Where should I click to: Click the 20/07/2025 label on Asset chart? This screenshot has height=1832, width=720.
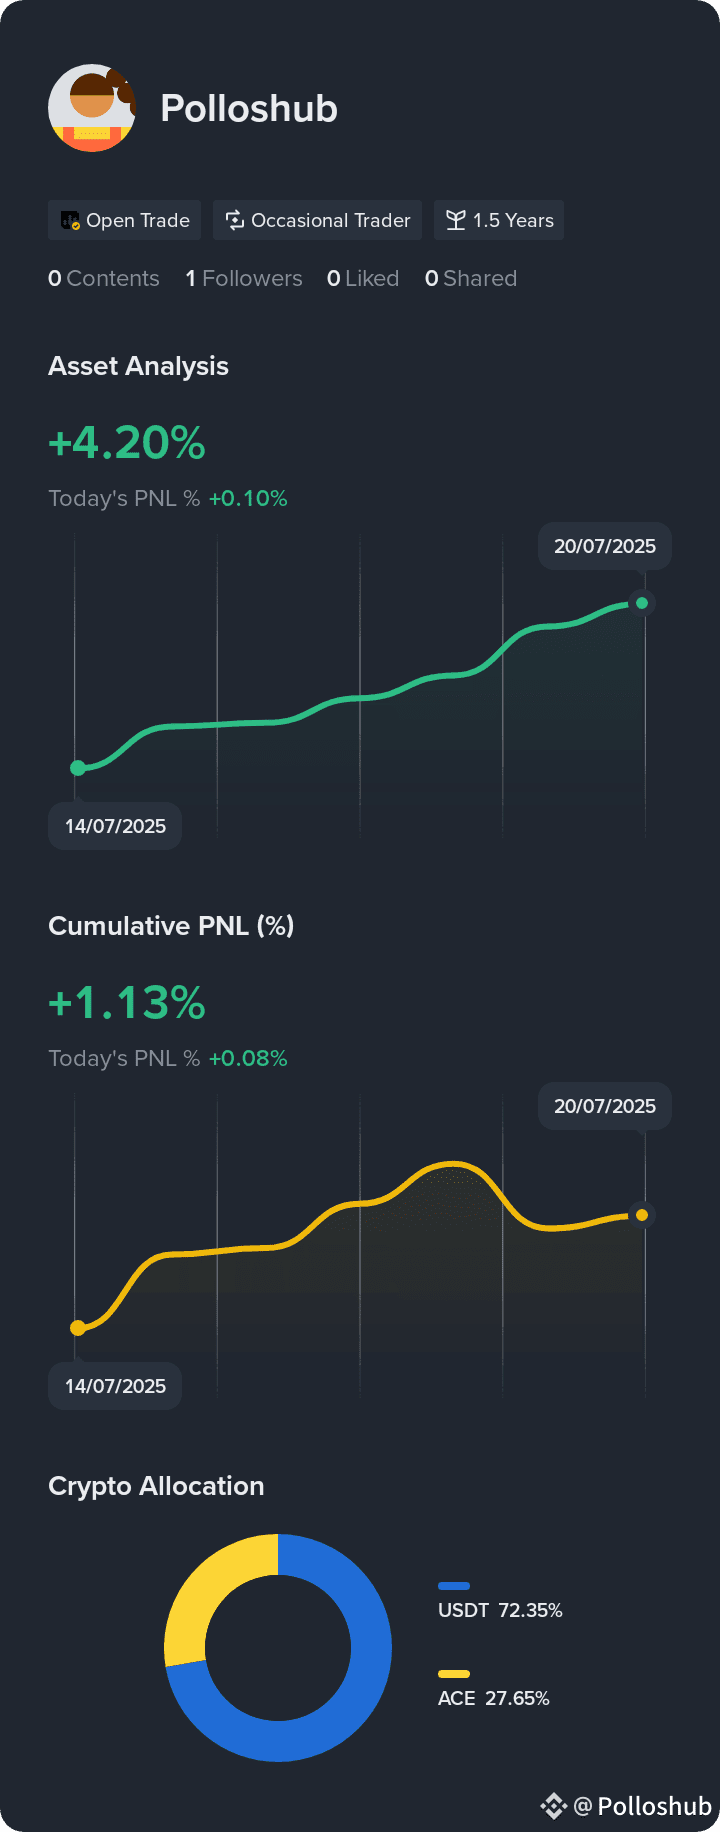(605, 546)
